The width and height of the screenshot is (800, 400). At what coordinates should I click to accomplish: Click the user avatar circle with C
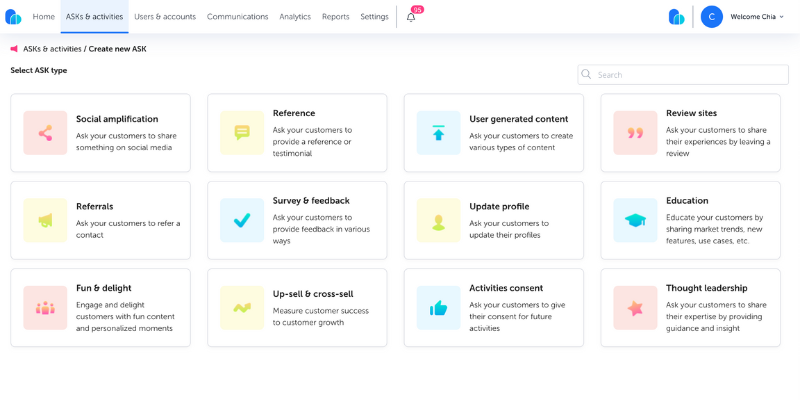tap(712, 17)
